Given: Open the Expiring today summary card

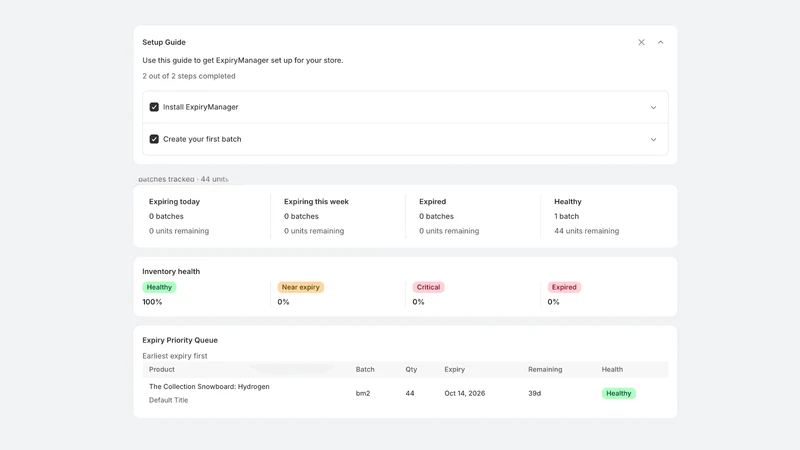Looking at the screenshot, I should [x=202, y=216].
